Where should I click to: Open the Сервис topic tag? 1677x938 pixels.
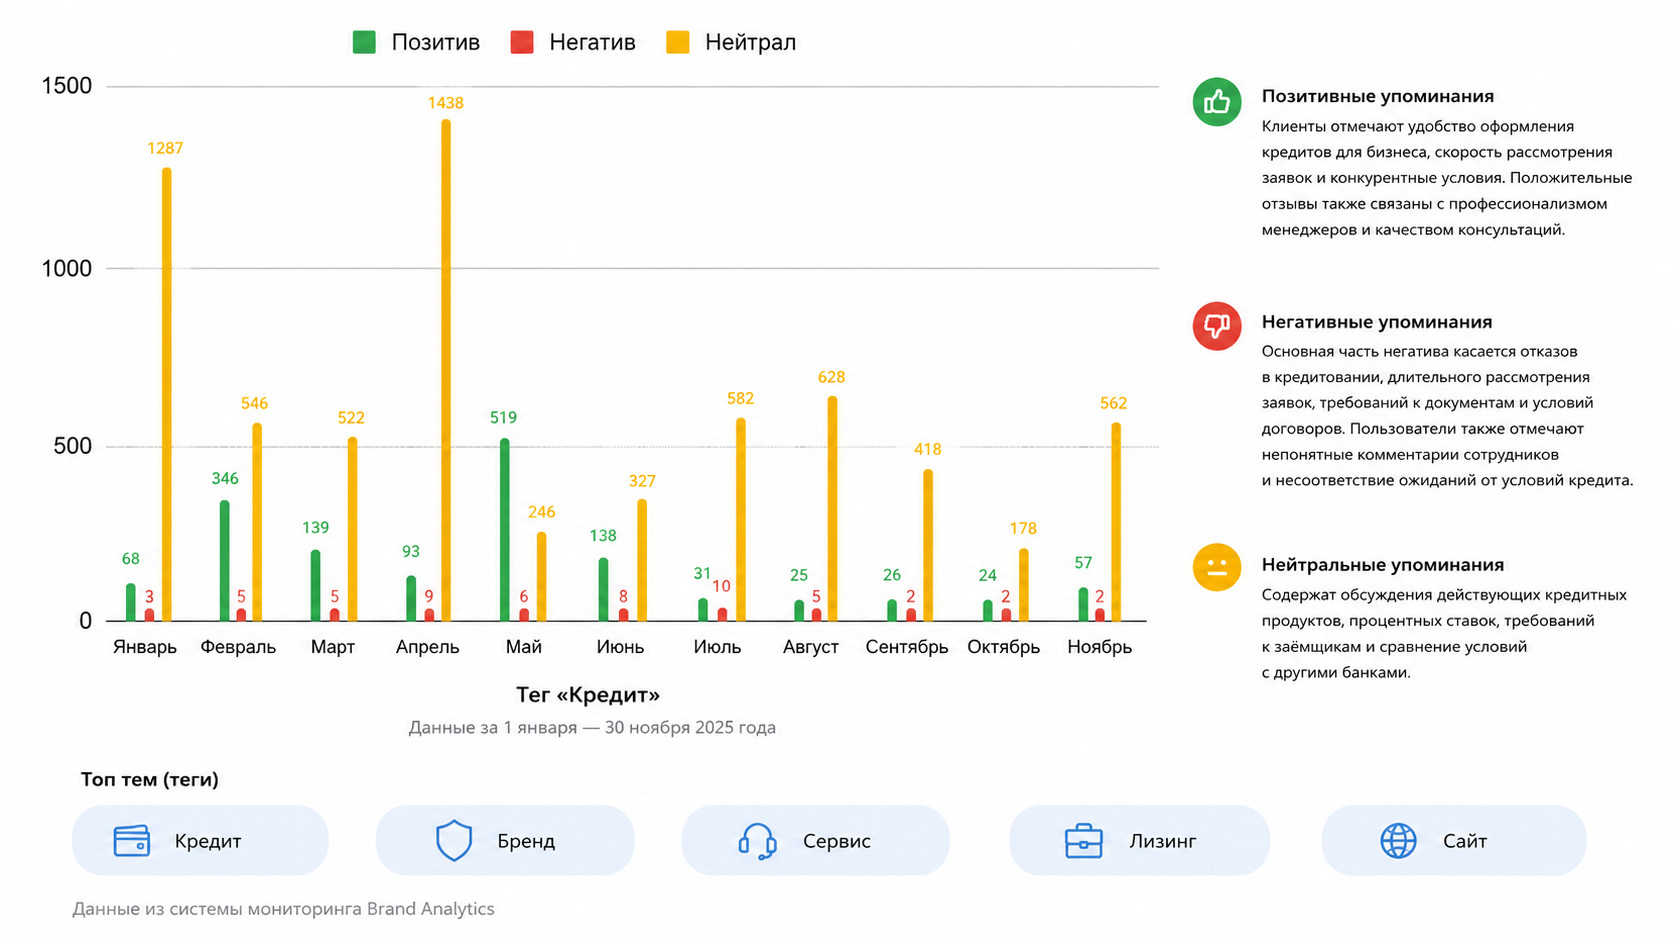[815, 841]
